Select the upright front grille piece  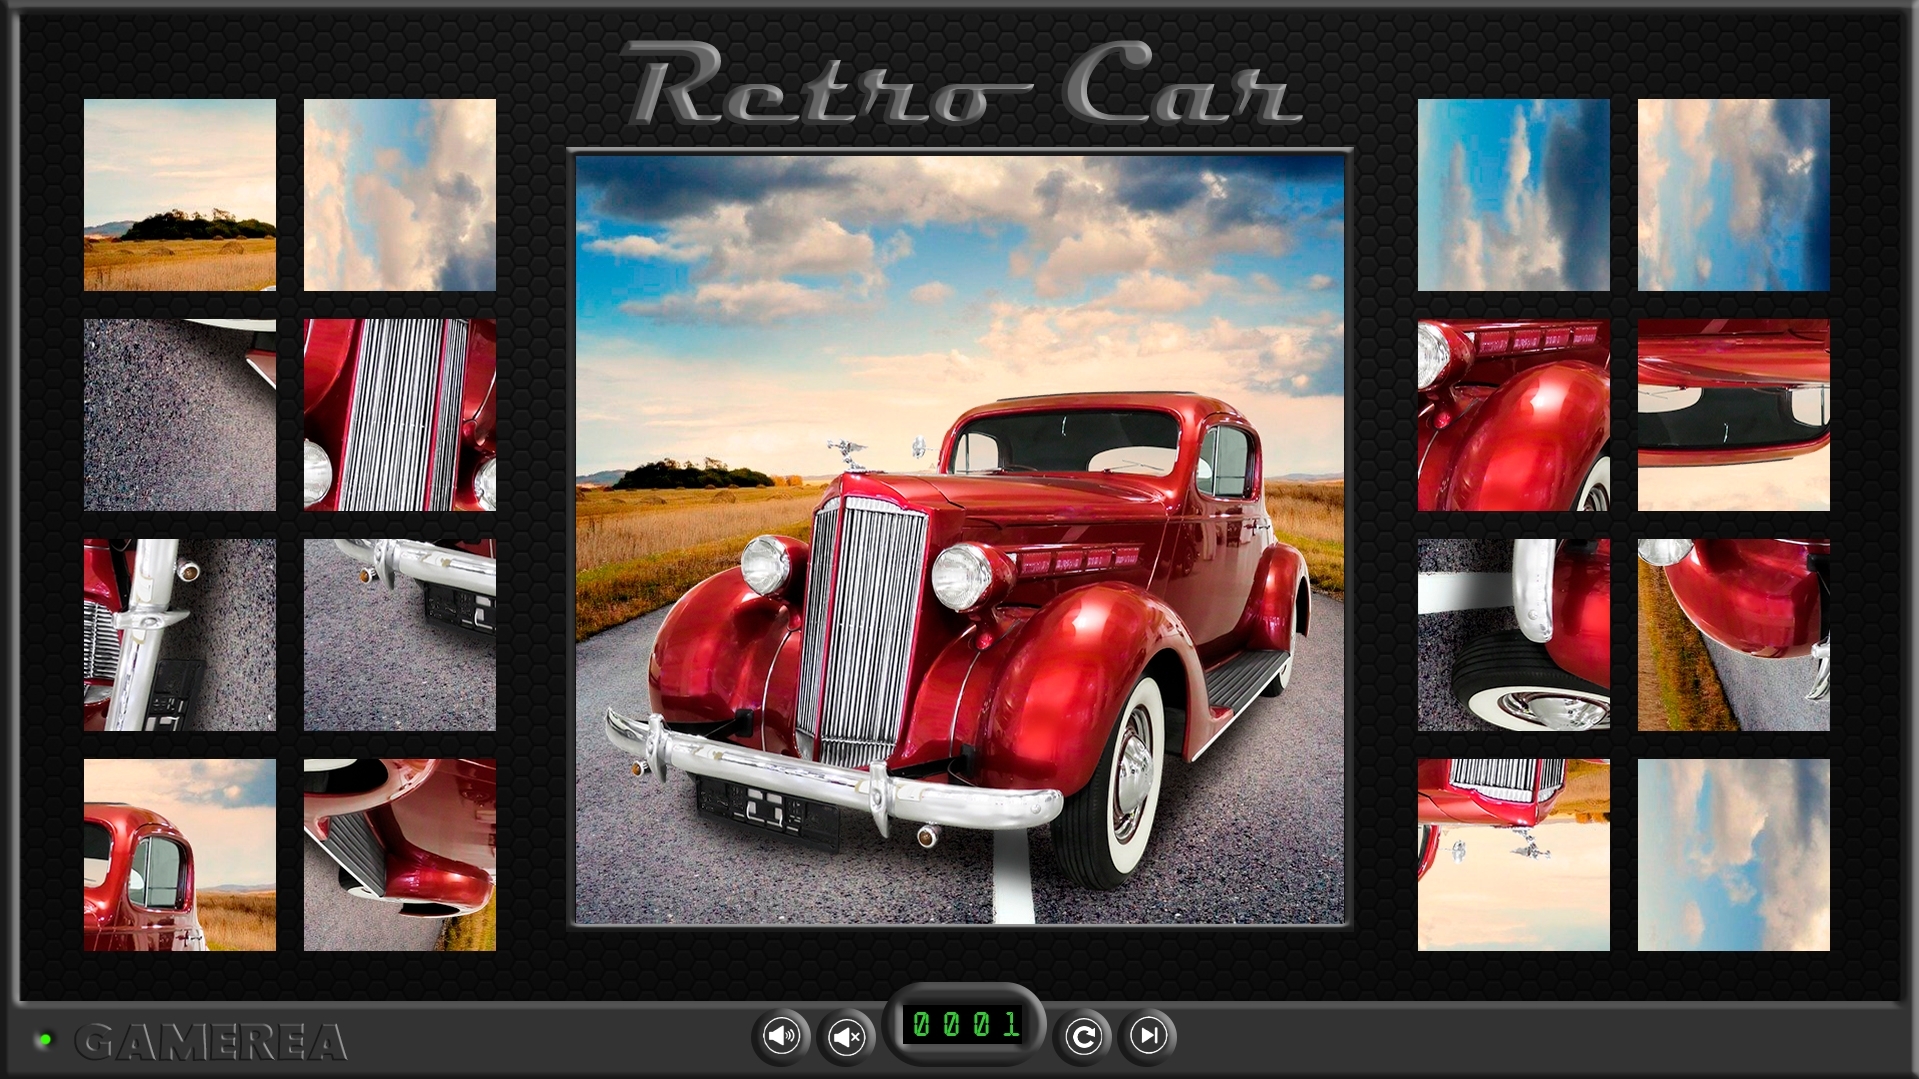(x=400, y=415)
